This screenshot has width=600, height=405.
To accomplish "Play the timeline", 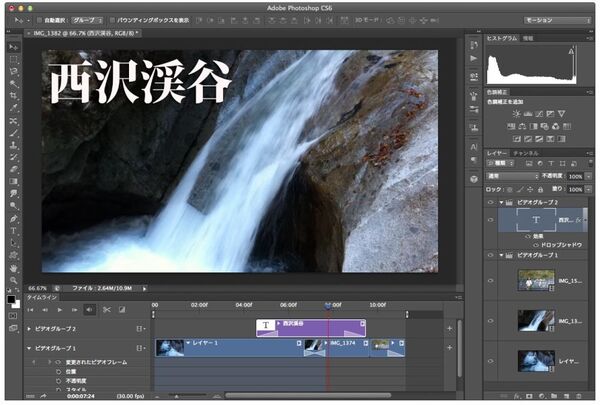I will [60, 310].
